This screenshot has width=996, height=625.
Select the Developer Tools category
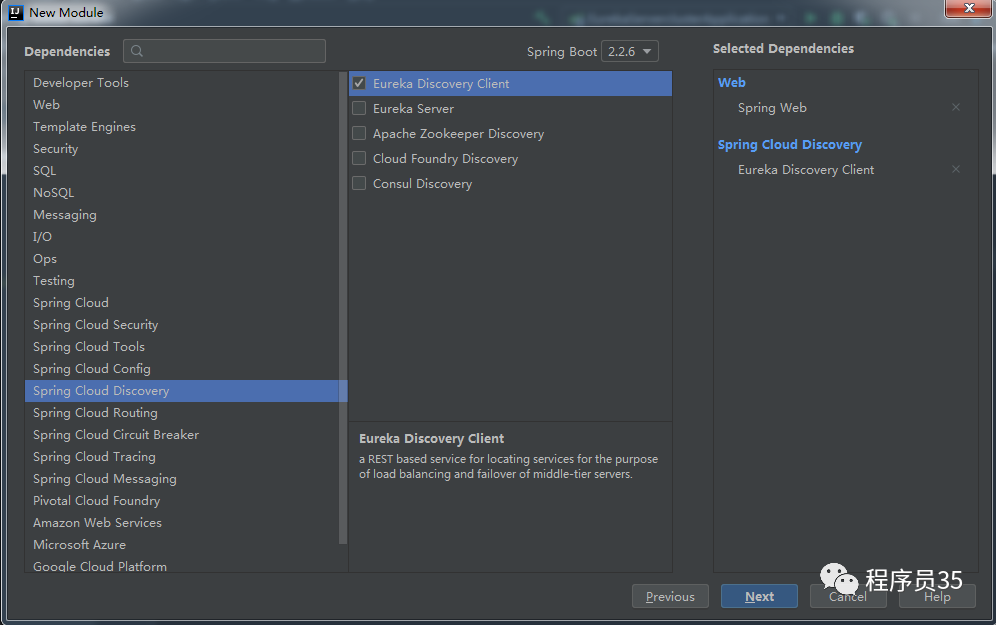(182, 83)
